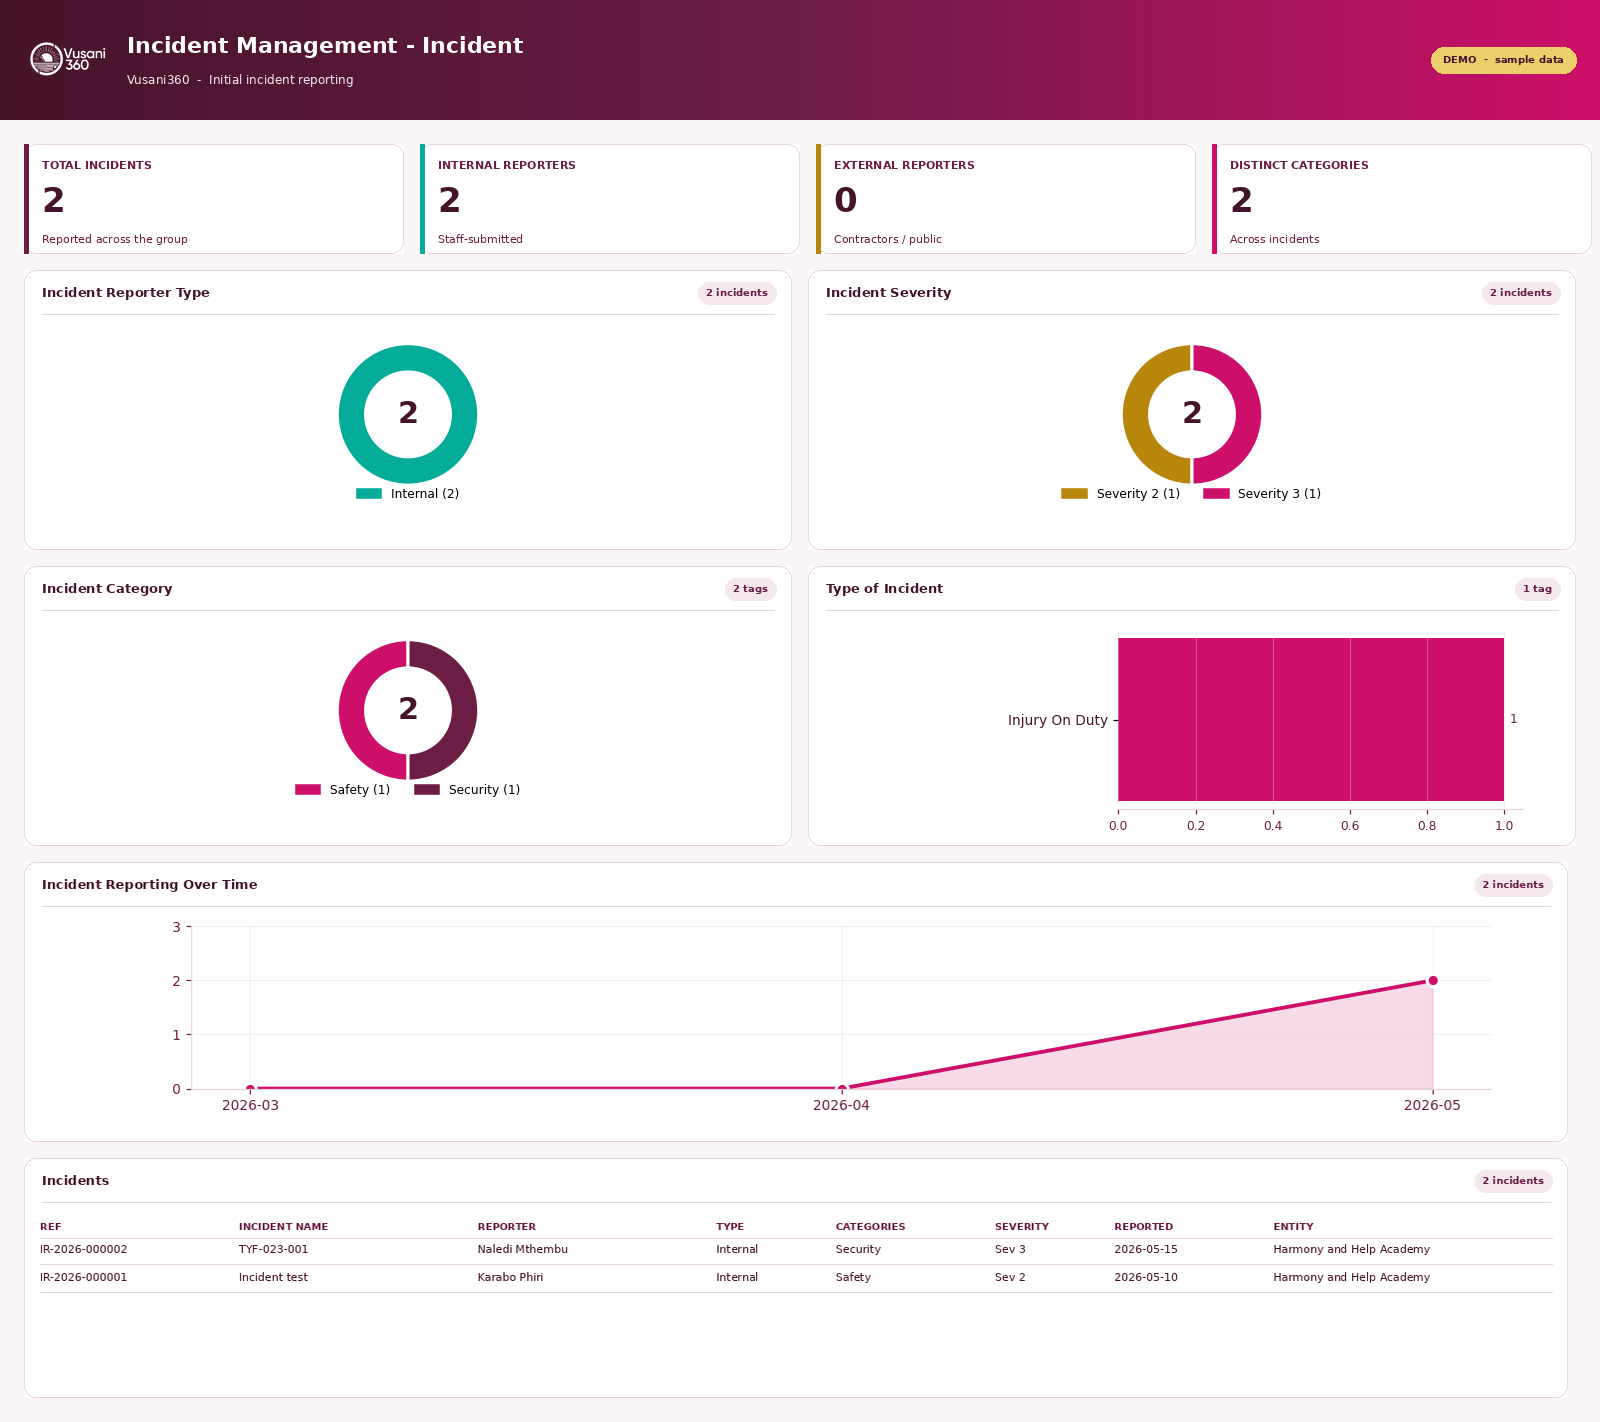Image resolution: width=1600 pixels, height=1422 pixels.
Task: Sort by the CATEGORIES column header
Action: pyautogui.click(x=870, y=1226)
